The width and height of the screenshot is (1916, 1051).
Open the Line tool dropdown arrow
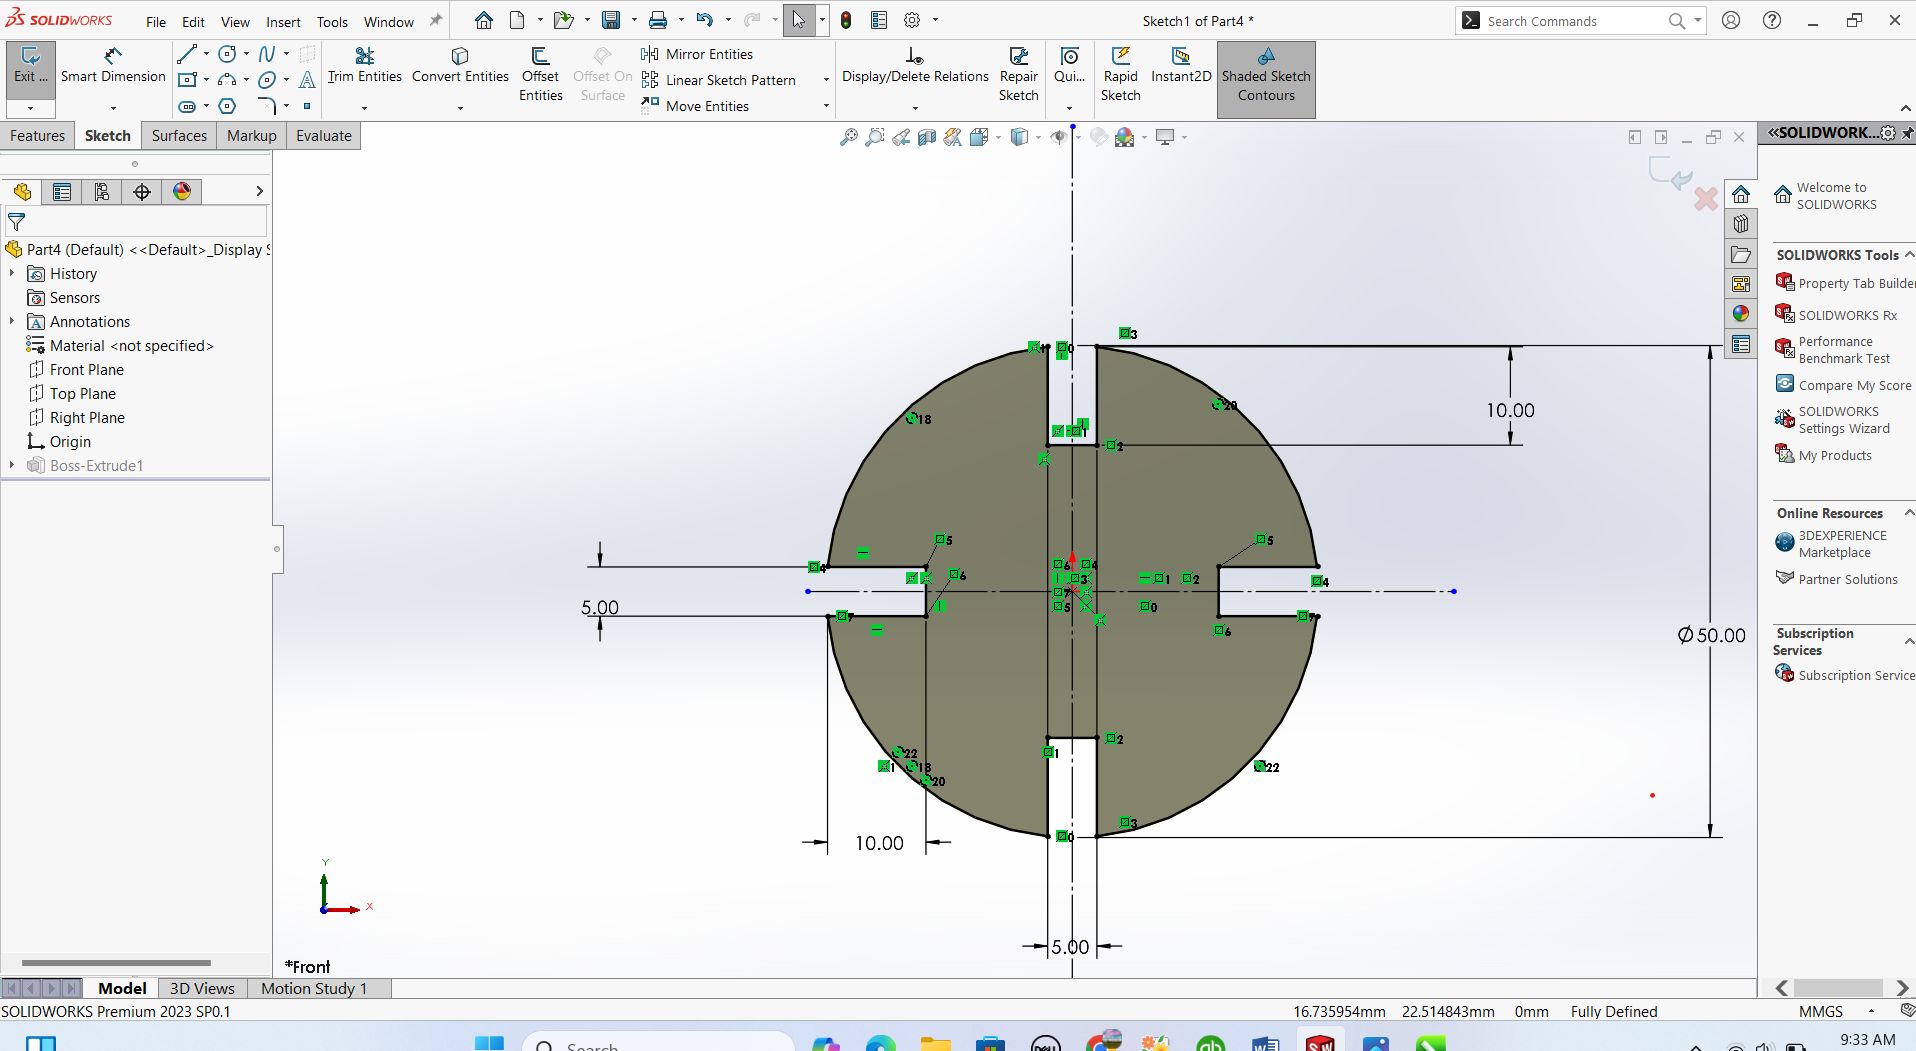(206, 54)
